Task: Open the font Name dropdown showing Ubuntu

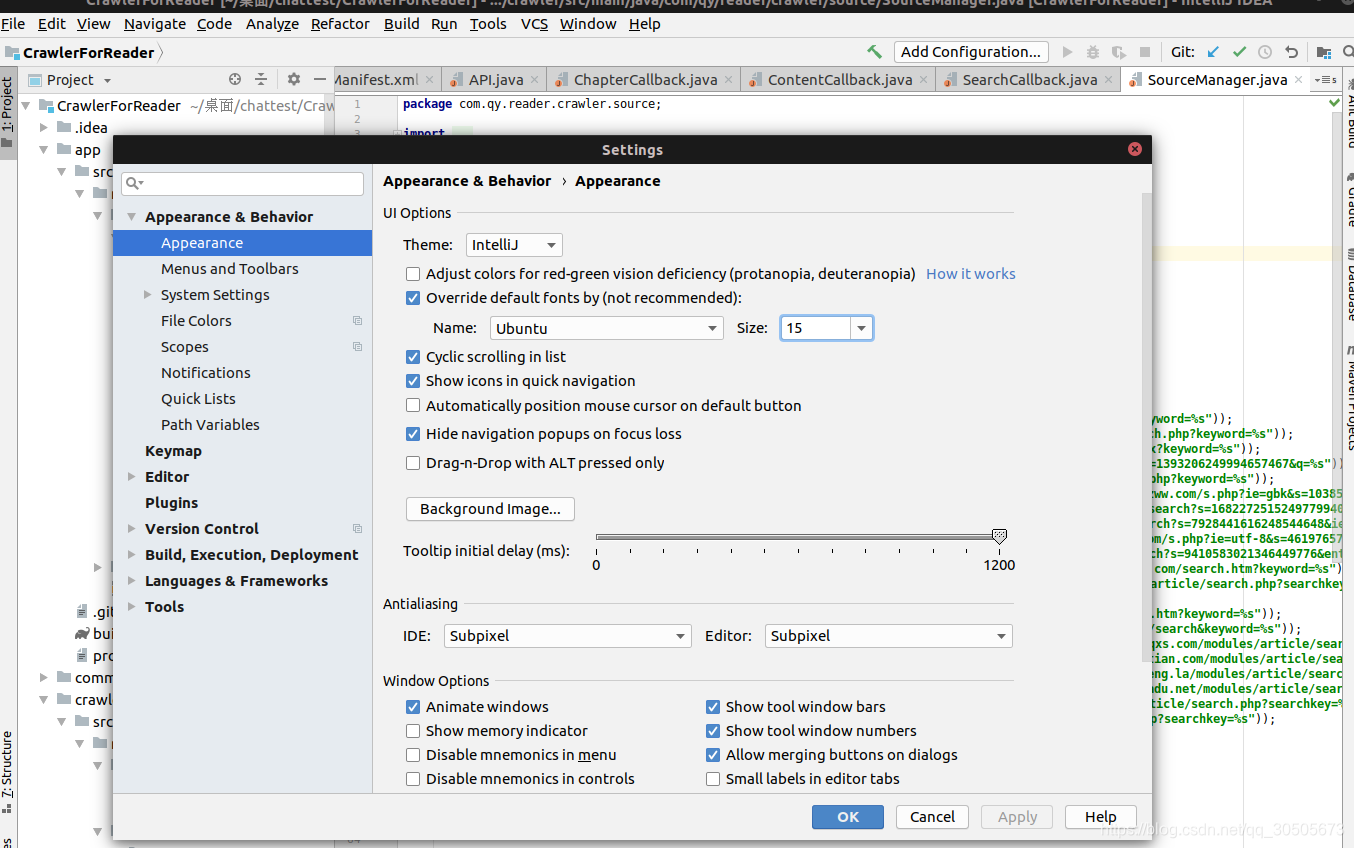Action: point(607,328)
